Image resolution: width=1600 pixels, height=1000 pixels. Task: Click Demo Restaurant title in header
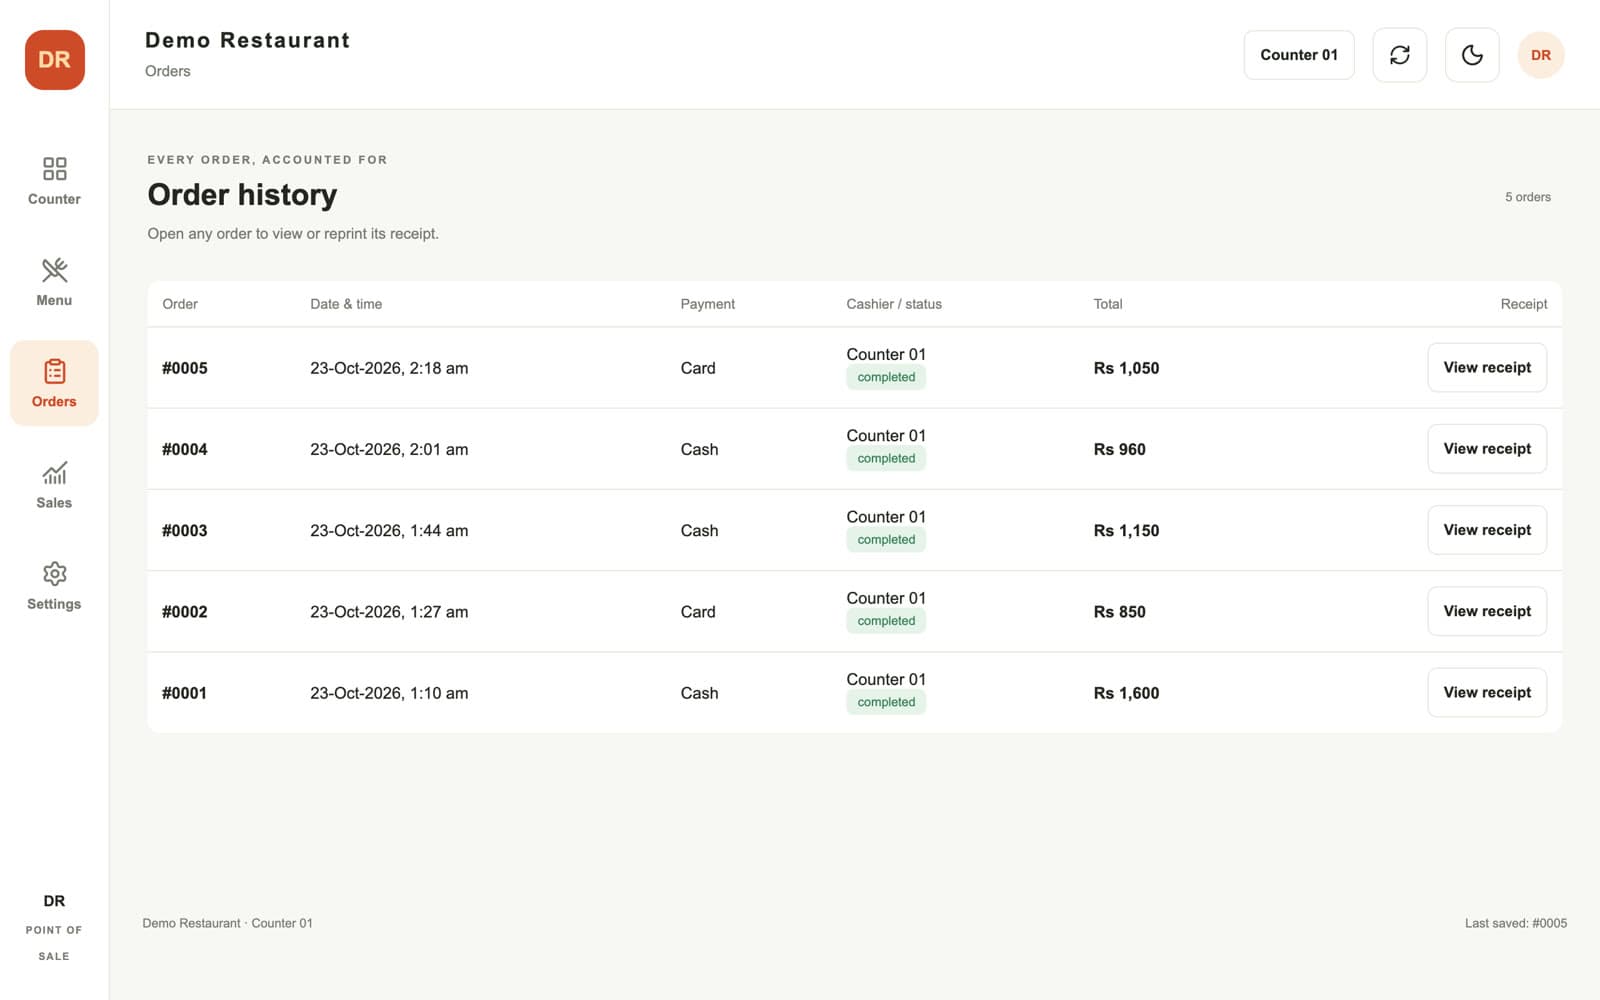[248, 40]
